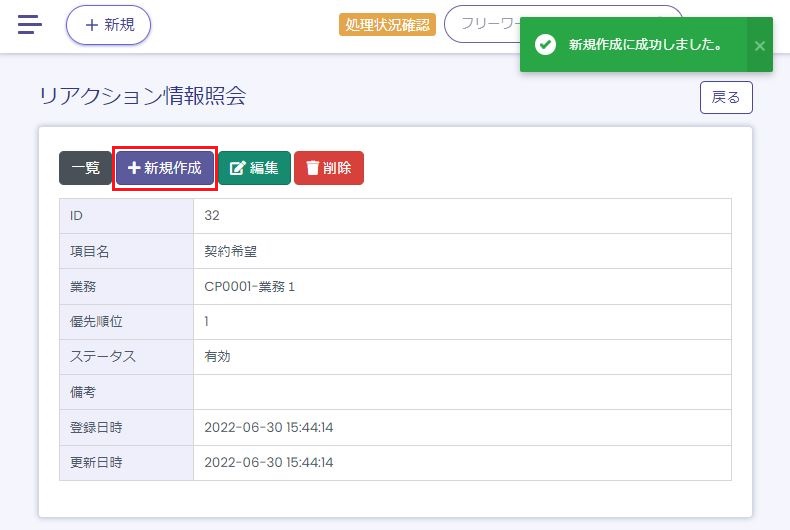Click the 更新日時 row label

point(96,463)
